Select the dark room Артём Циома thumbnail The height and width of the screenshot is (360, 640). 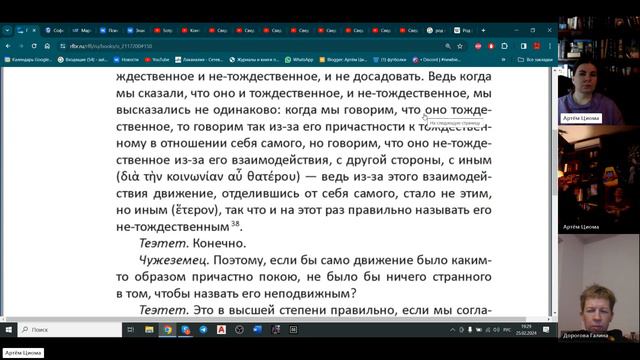tap(599, 179)
